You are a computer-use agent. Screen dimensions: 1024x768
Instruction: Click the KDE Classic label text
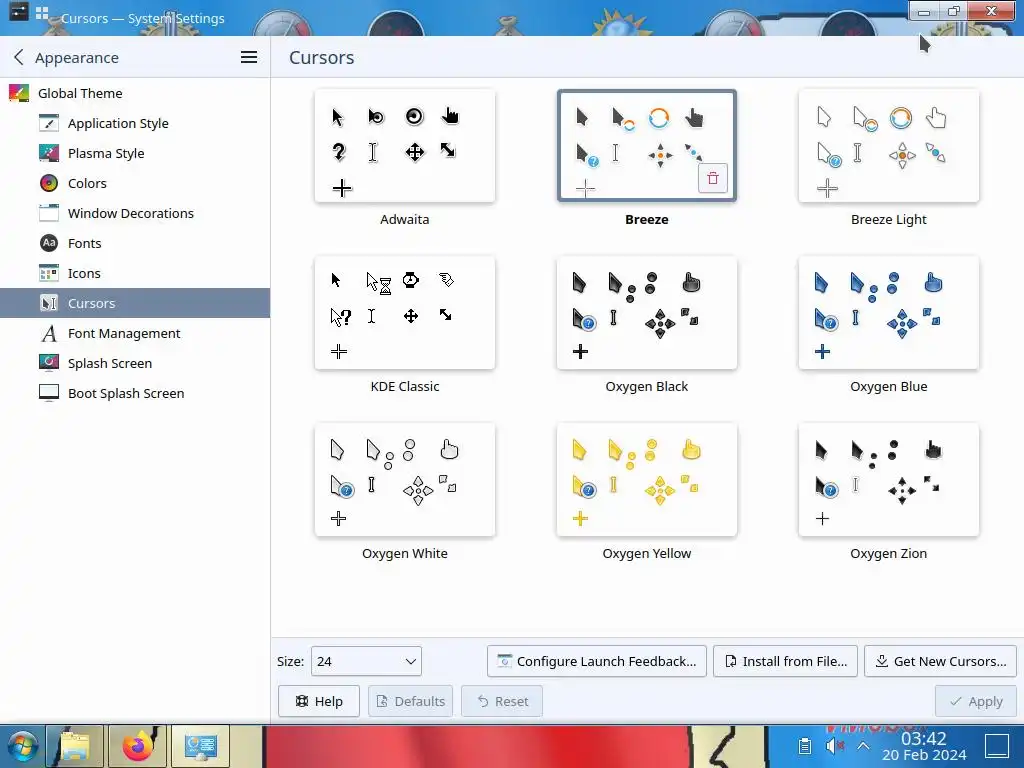pyautogui.click(x=405, y=387)
